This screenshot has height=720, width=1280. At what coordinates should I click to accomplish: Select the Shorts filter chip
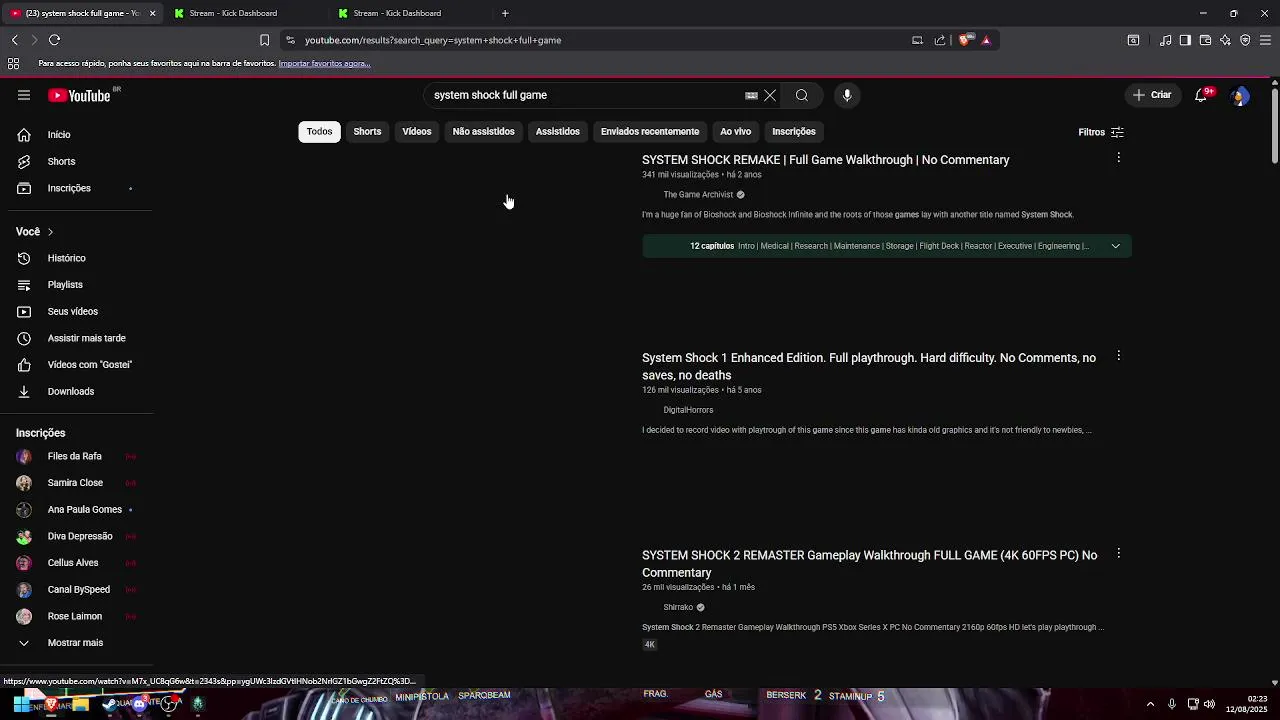coord(367,132)
